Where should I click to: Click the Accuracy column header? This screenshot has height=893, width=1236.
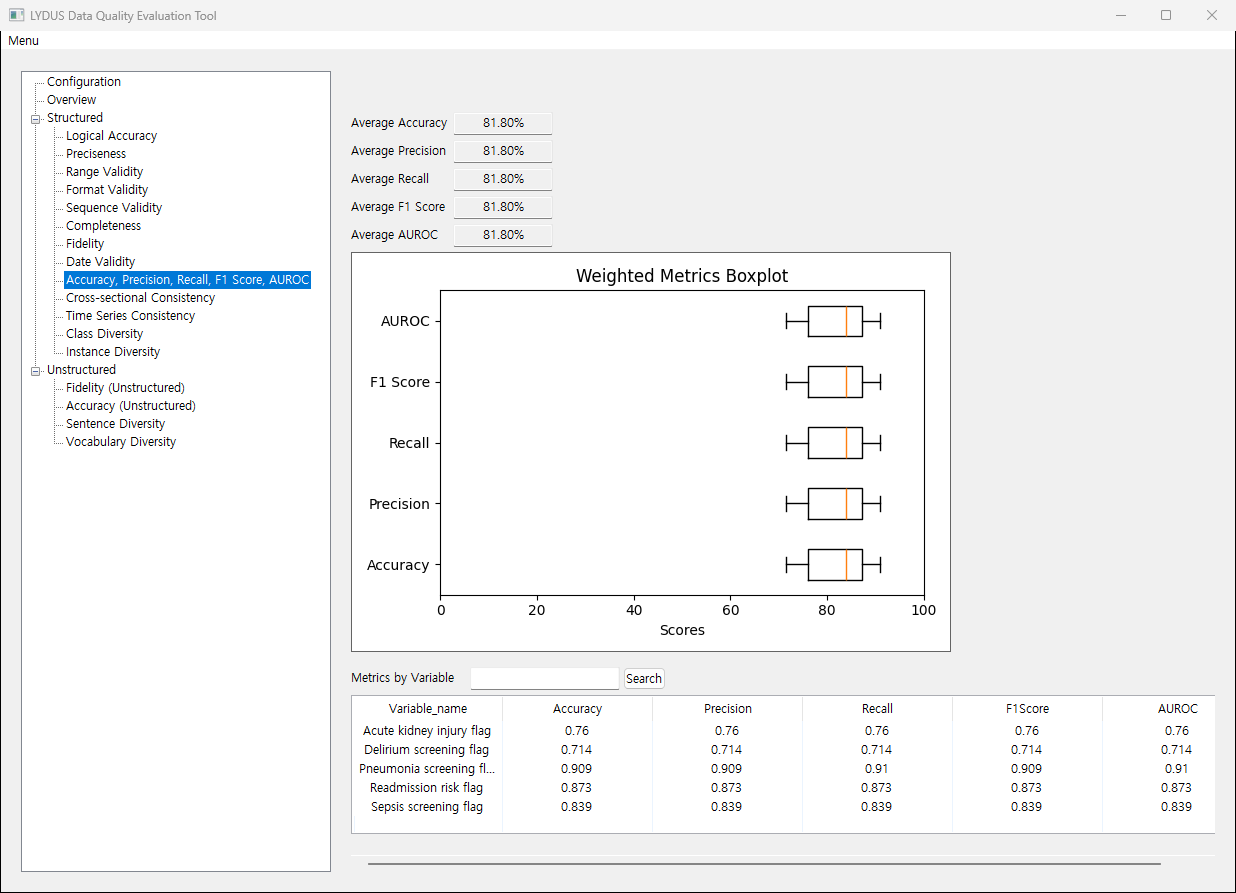point(578,709)
